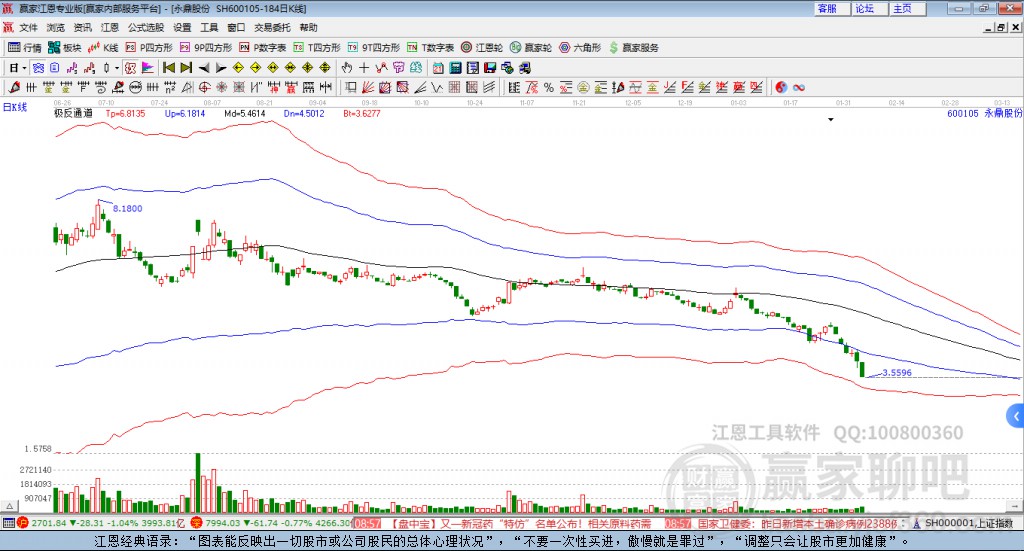Image resolution: width=1024 pixels, height=551 pixels.
Task: Click the 论坛 forum button
Action: pos(870,8)
